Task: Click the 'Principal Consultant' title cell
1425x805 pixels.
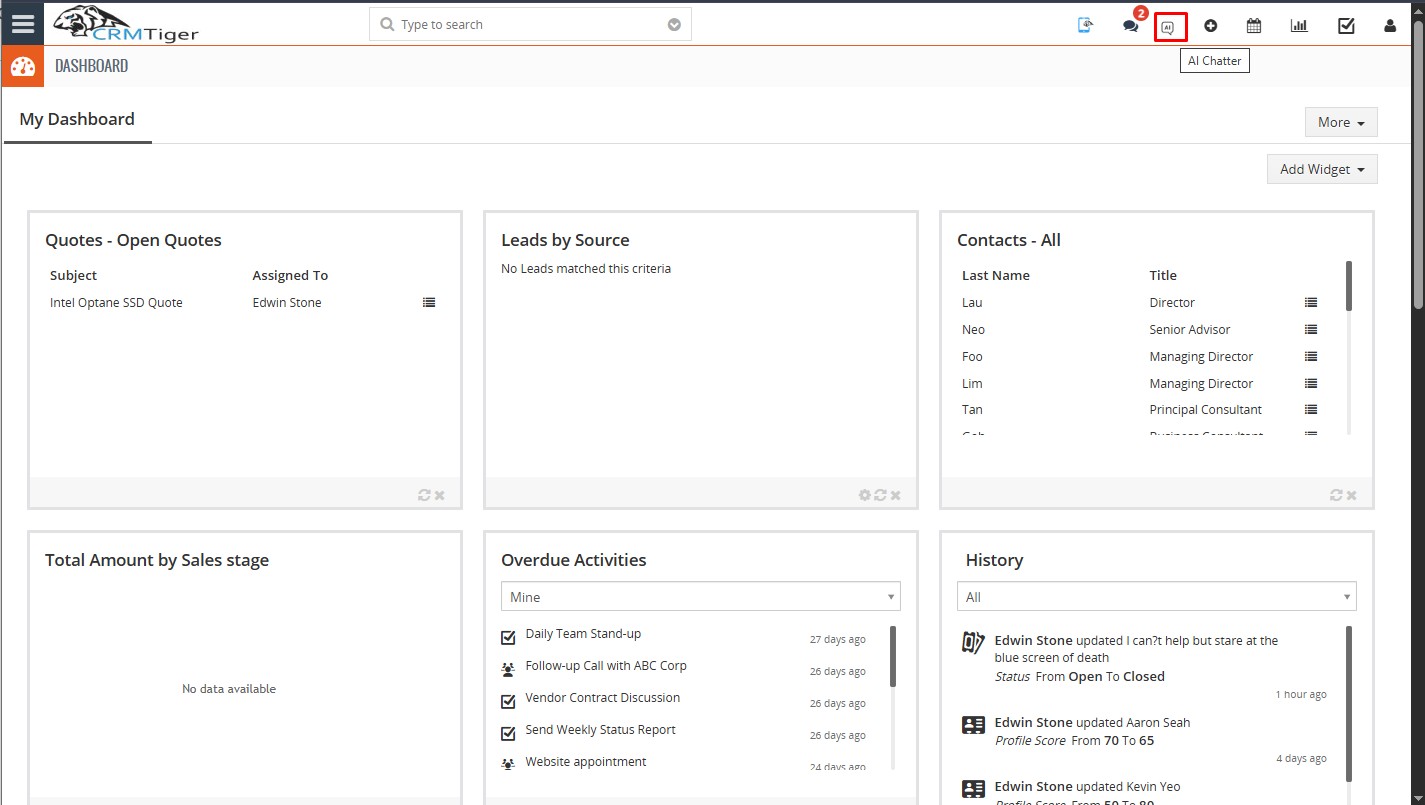Action: click(x=1206, y=409)
